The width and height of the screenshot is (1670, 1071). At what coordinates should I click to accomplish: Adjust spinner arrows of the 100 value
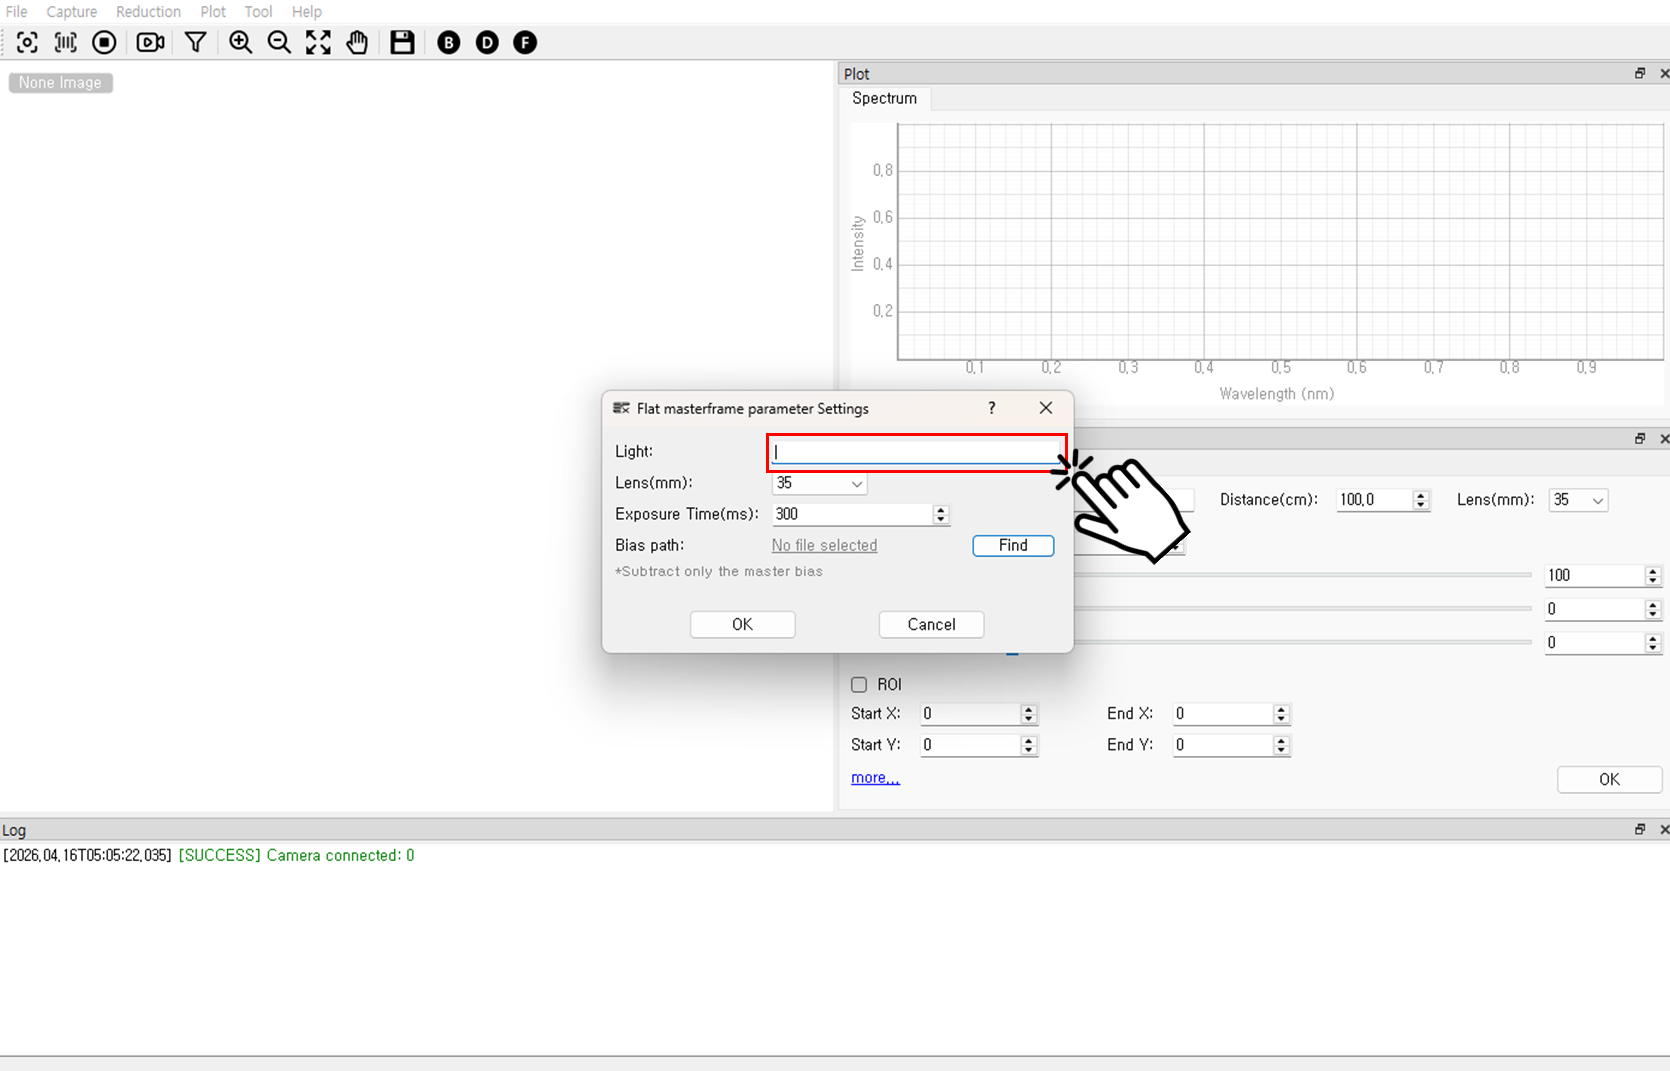1652,575
